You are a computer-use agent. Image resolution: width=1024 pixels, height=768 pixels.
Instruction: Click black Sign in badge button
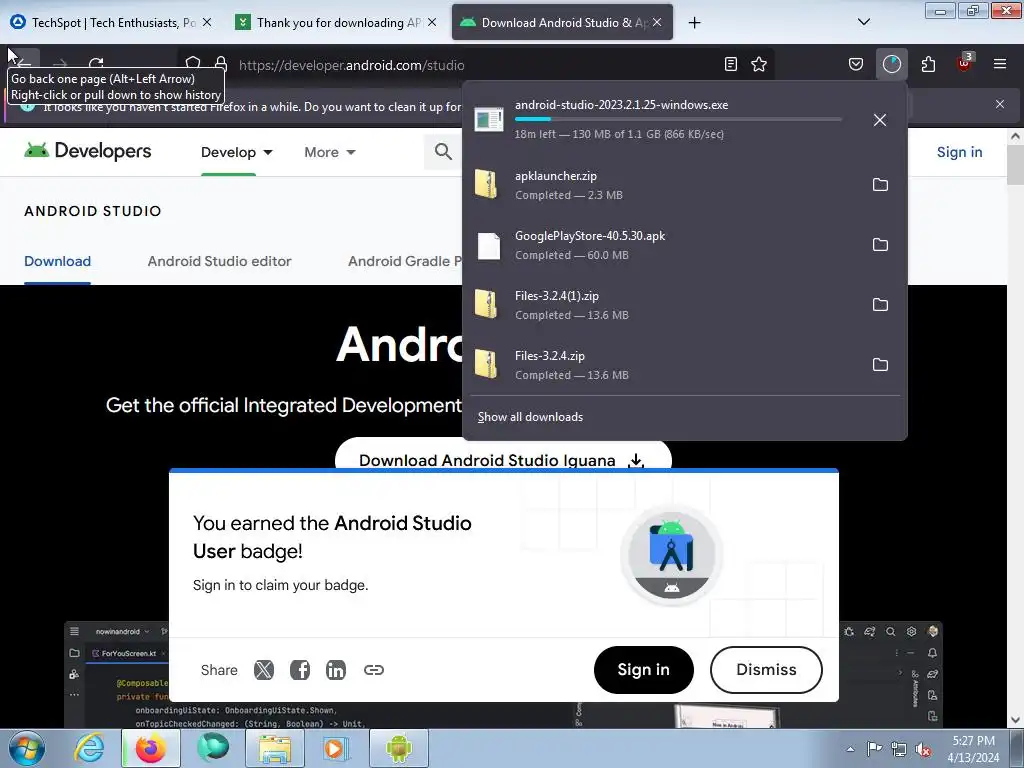tap(643, 670)
